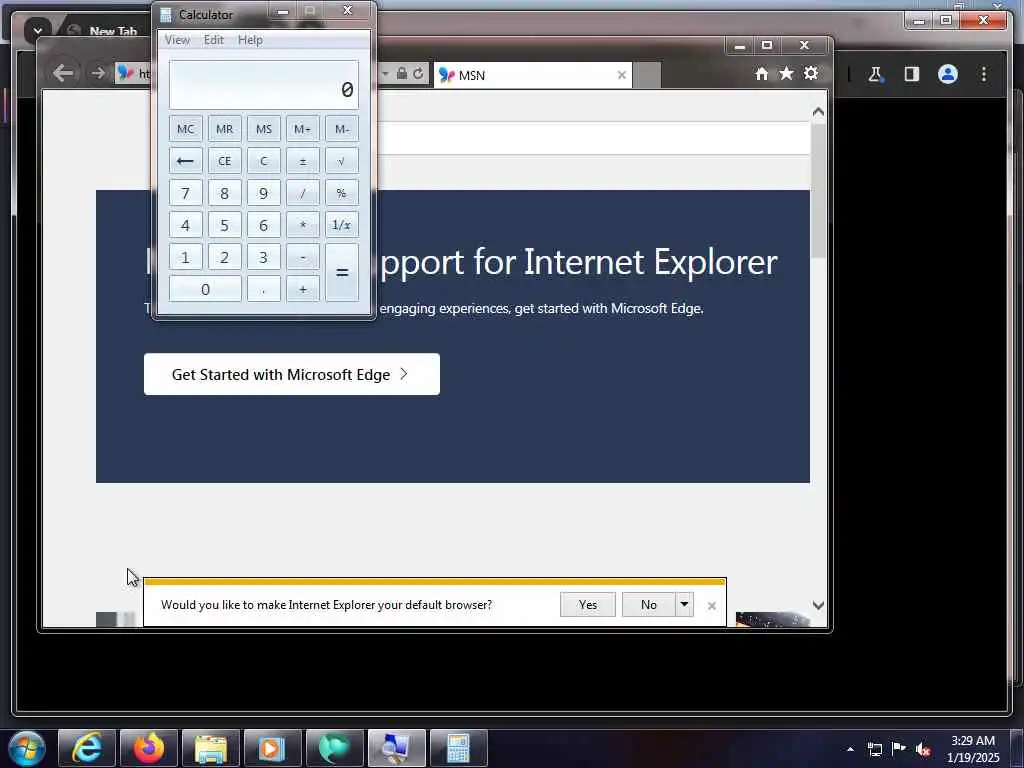Screen dimensions: 1024x768
Task: Click digit 0 in Calculator
Action: pos(205,289)
